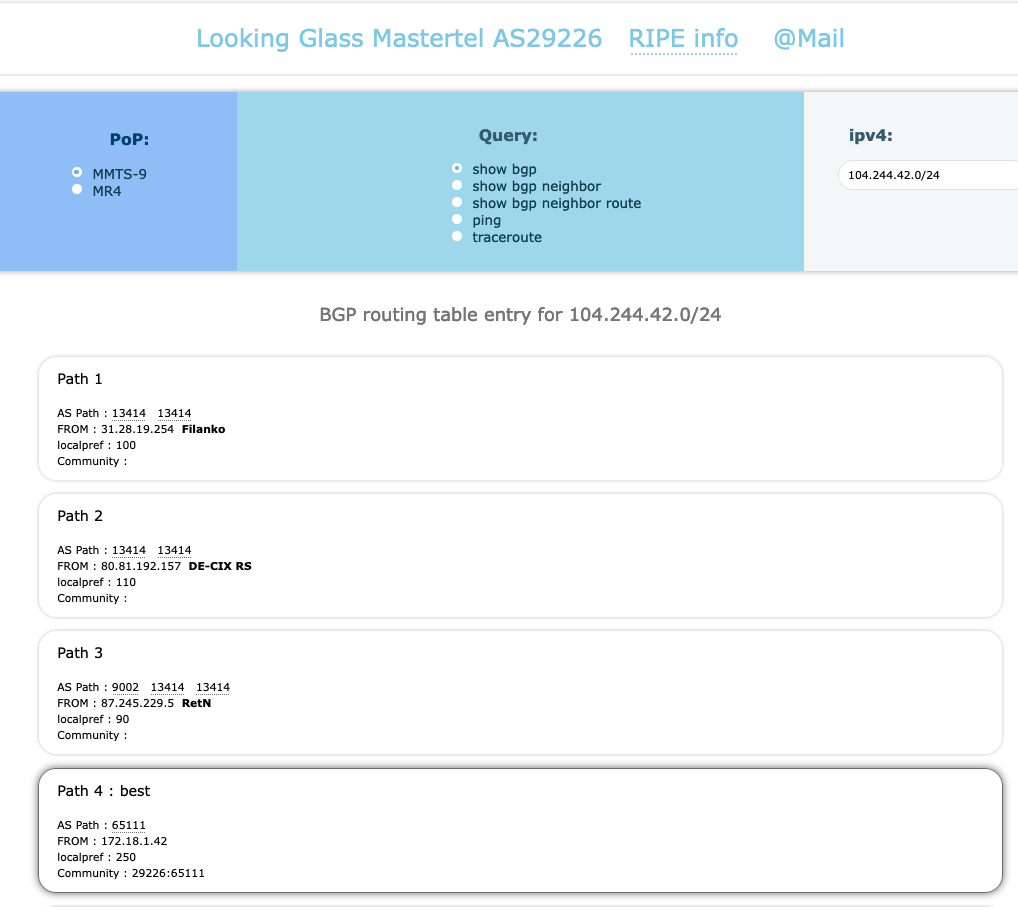Image resolution: width=1018 pixels, height=907 pixels.
Task: Open the @Mail contact link
Action: [x=808, y=39]
